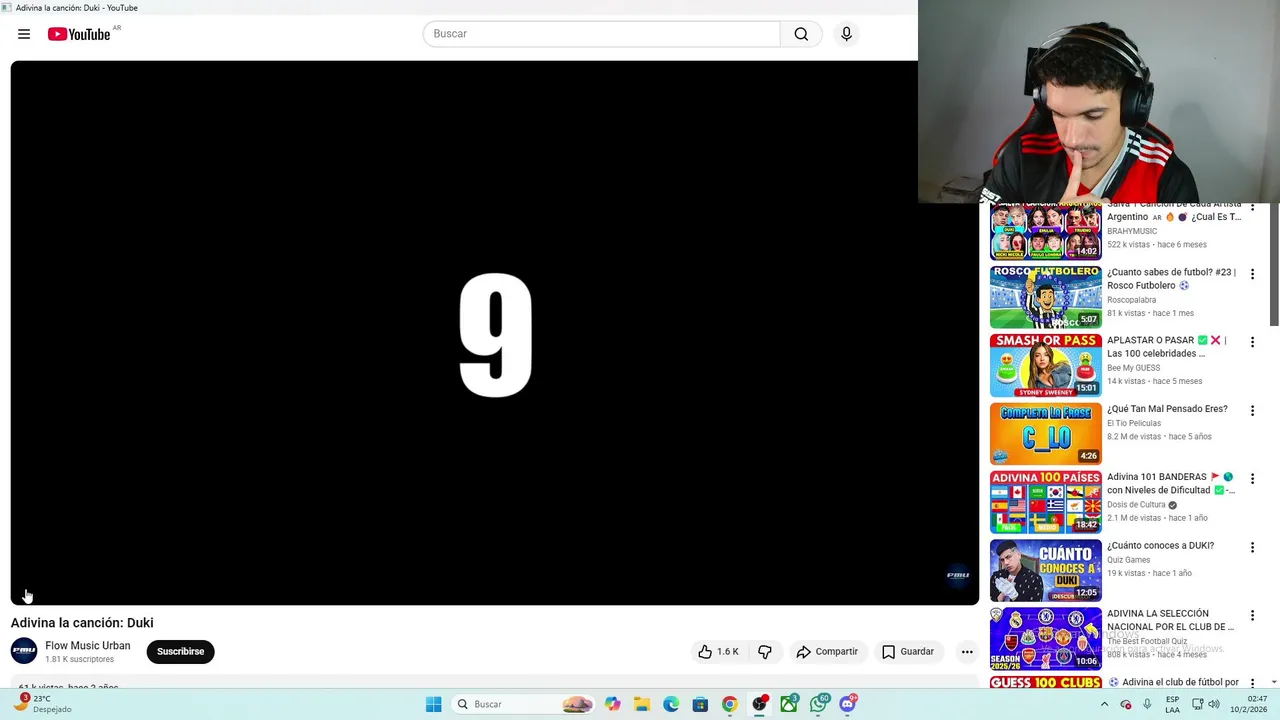
Task: Open the Flow Music Urban channel avatar
Action: (x=24, y=651)
